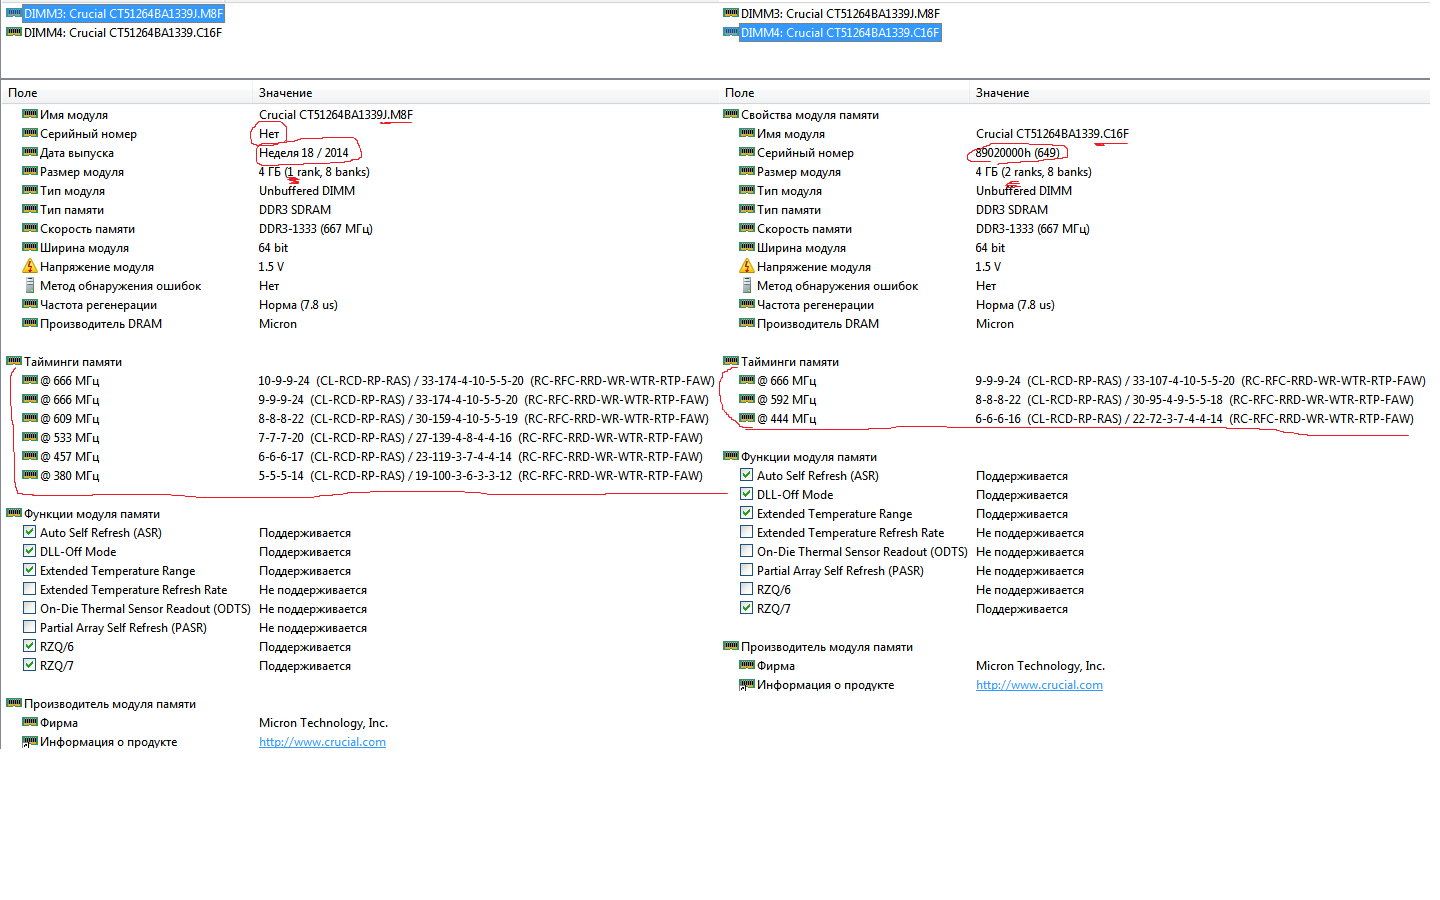The height and width of the screenshot is (900, 1440).
Task: Click icon beside right Информация о продукте
Action: (x=747, y=685)
